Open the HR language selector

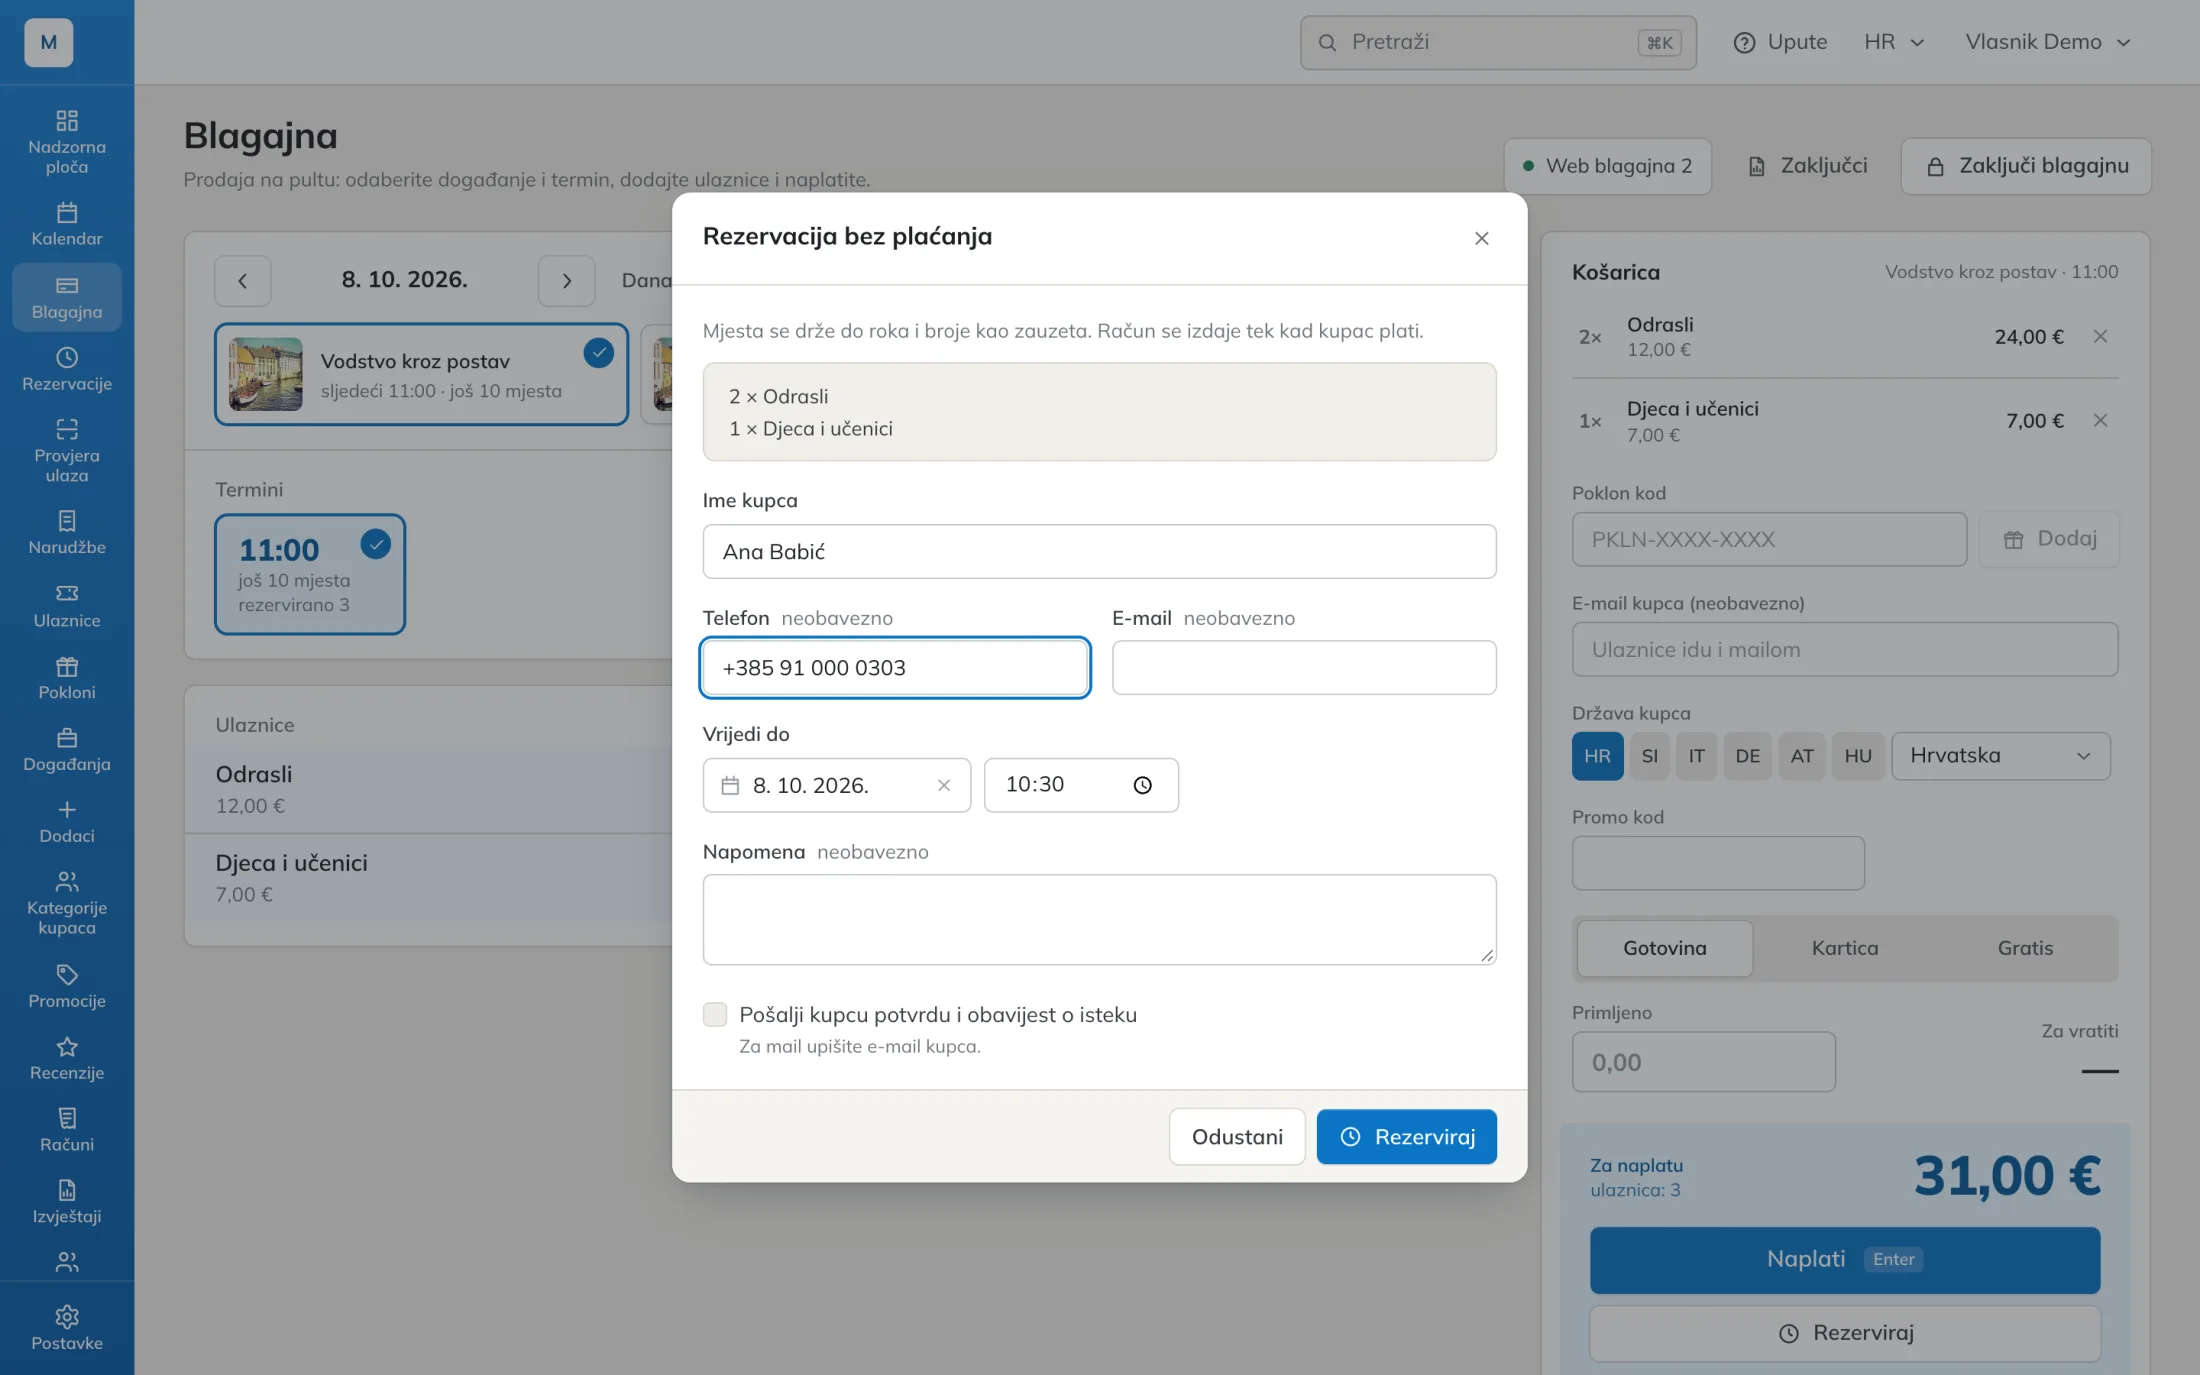[1893, 42]
